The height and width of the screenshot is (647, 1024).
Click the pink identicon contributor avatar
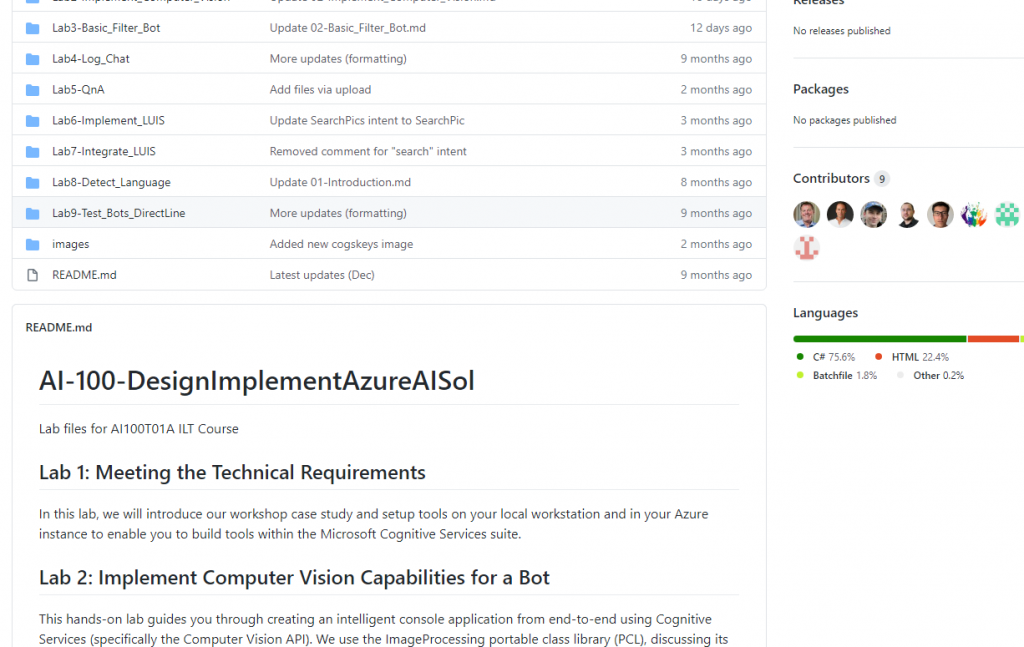(806, 247)
